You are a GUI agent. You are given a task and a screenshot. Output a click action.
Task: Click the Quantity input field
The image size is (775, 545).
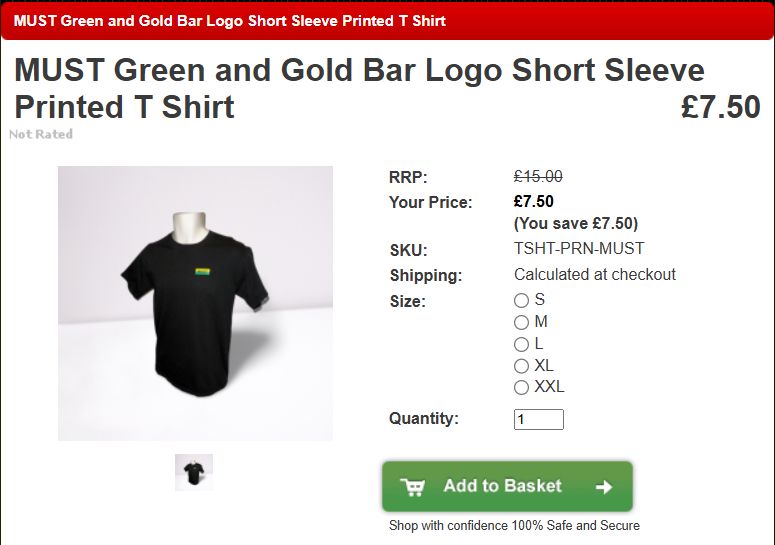click(539, 419)
